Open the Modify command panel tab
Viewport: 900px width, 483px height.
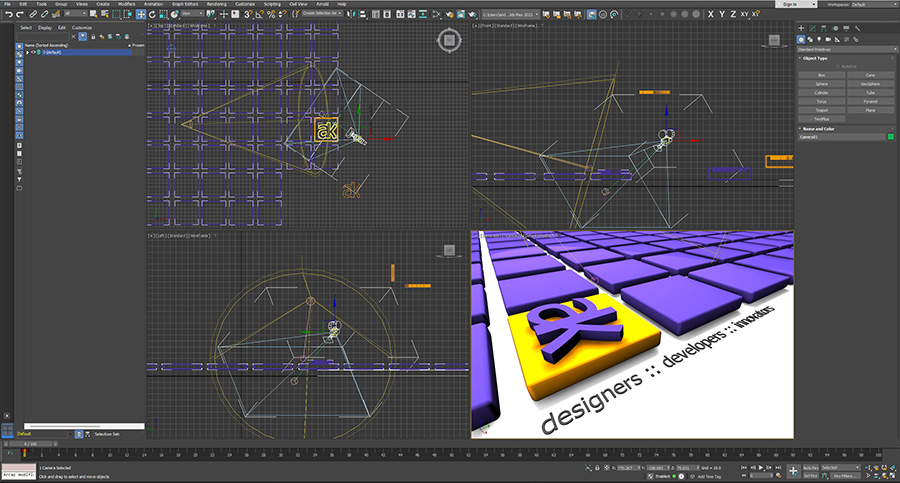coord(812,28)
